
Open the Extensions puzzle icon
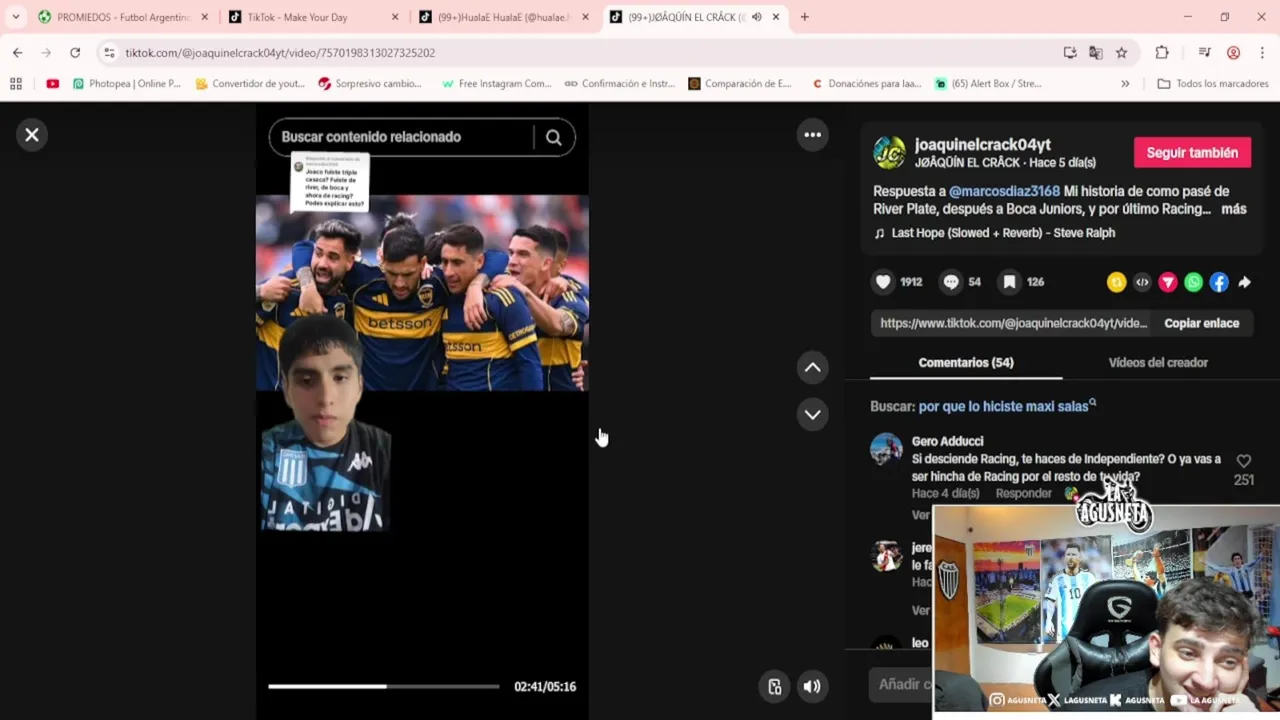1161,53
